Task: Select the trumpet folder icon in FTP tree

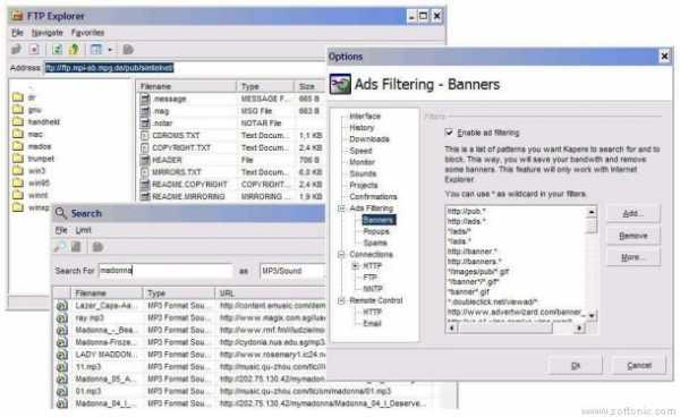Action: pos(18,158)
